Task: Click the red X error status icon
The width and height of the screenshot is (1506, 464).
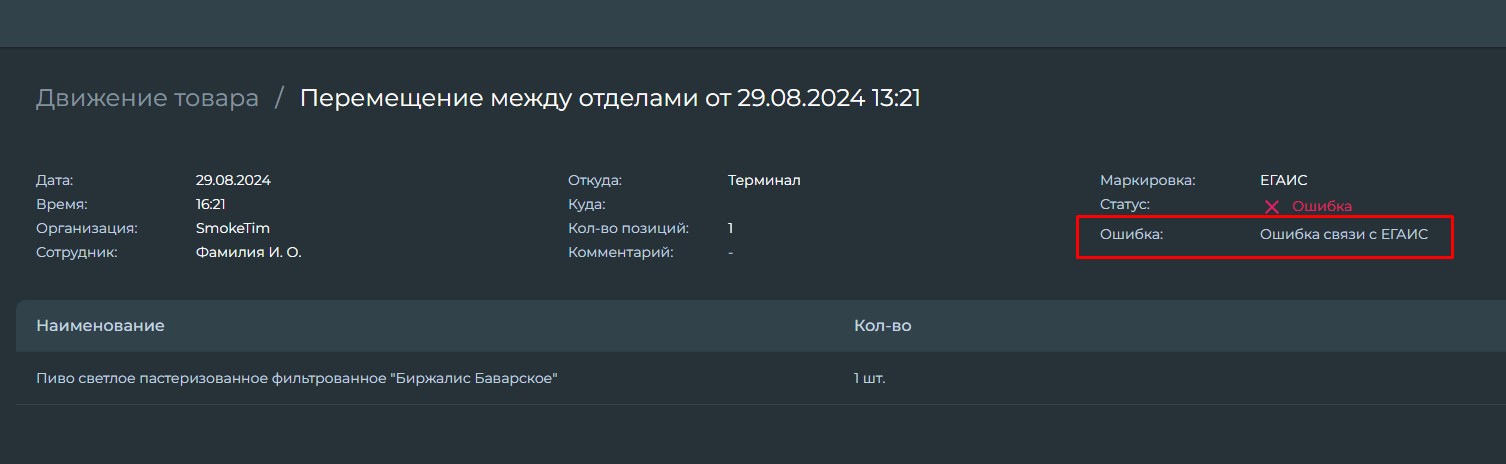Action: 1272,207
